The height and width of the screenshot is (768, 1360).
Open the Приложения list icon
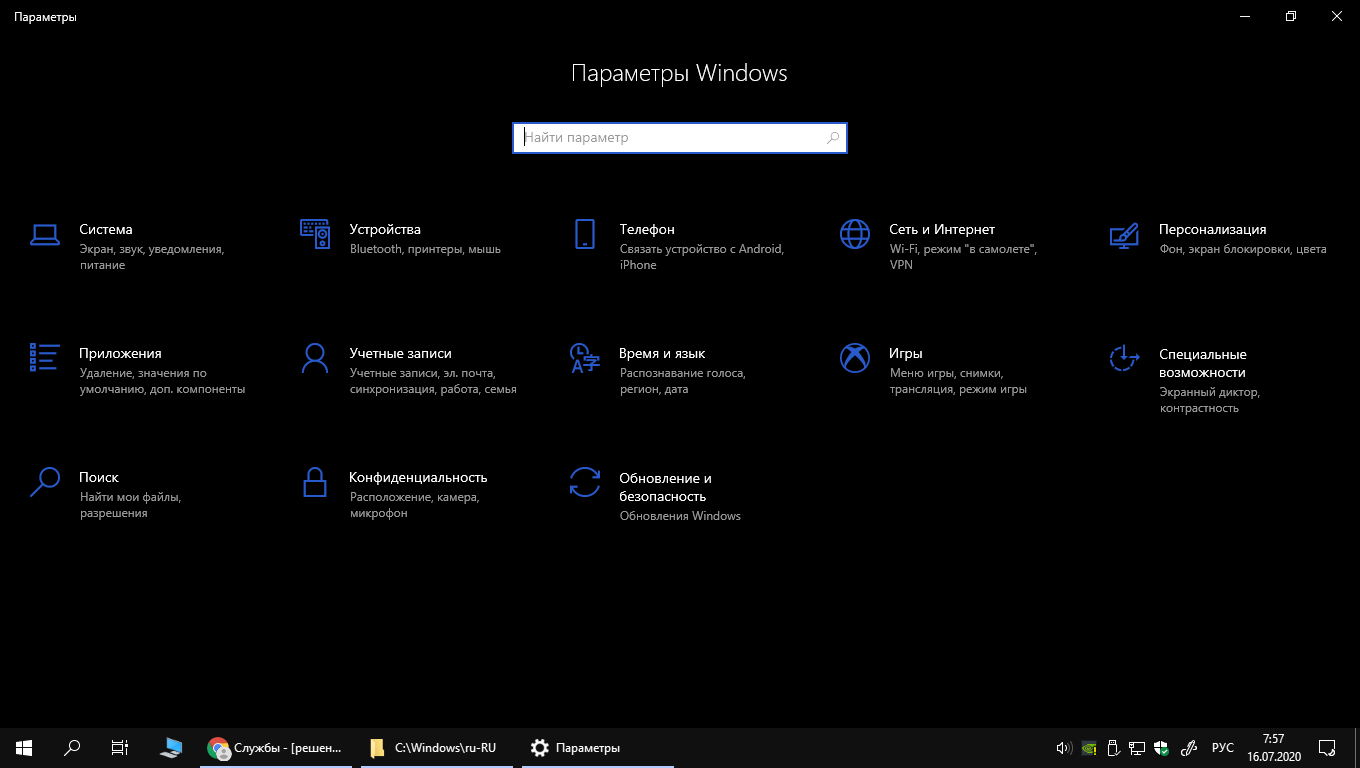(45, 357)
